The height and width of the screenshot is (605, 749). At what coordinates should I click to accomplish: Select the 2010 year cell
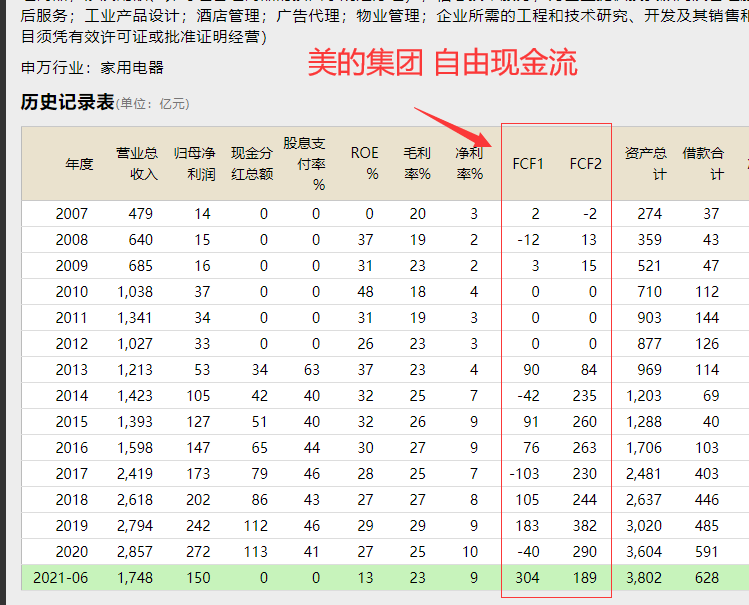(72, 292)
